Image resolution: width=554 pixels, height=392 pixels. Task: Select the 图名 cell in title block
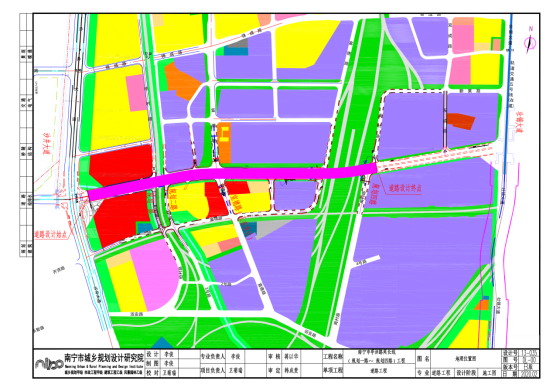coord(423,358)
